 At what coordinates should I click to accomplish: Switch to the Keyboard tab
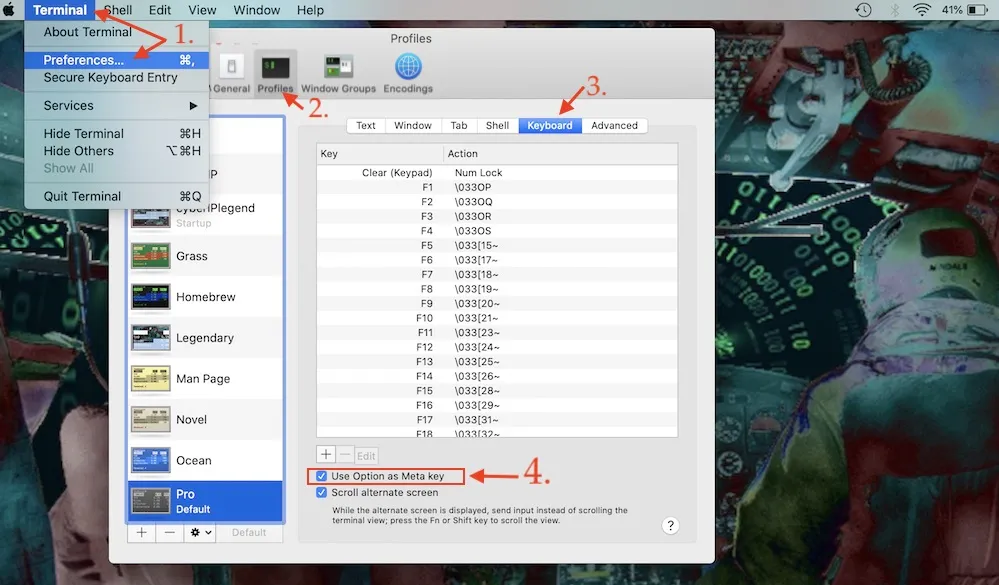click(550, 126)
